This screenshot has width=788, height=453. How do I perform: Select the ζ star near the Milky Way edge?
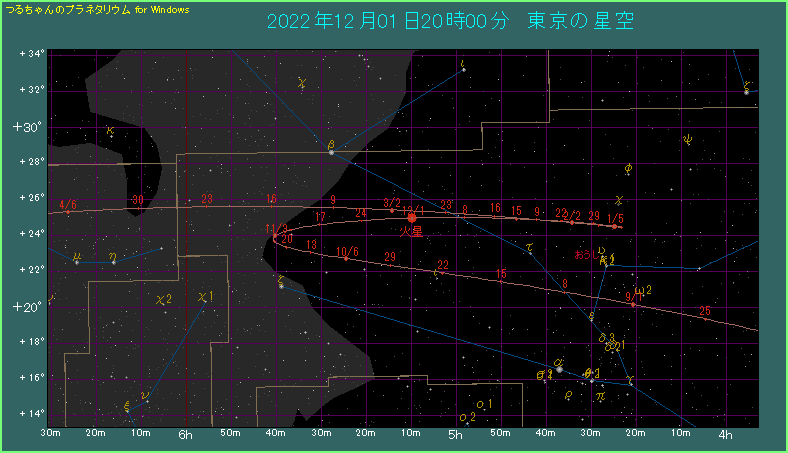281,285
